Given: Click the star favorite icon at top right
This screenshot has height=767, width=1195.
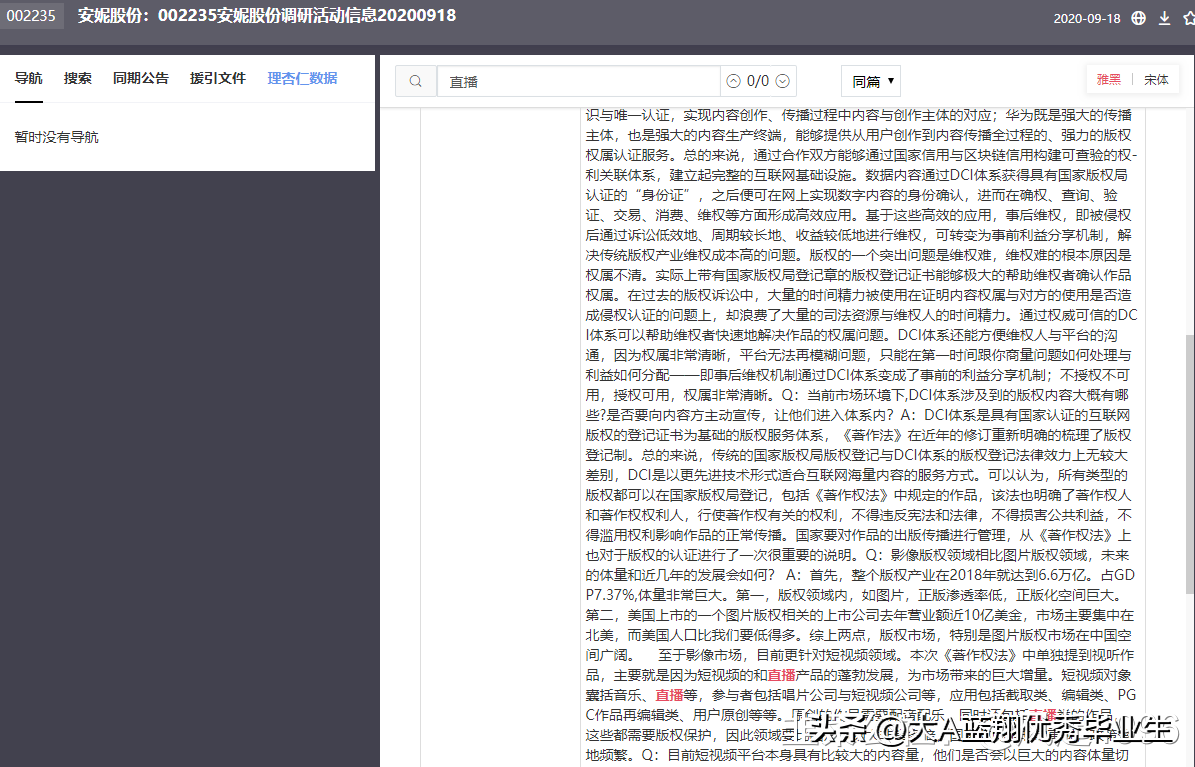Looking at the screenshot, I should [x=1187, y=17].
